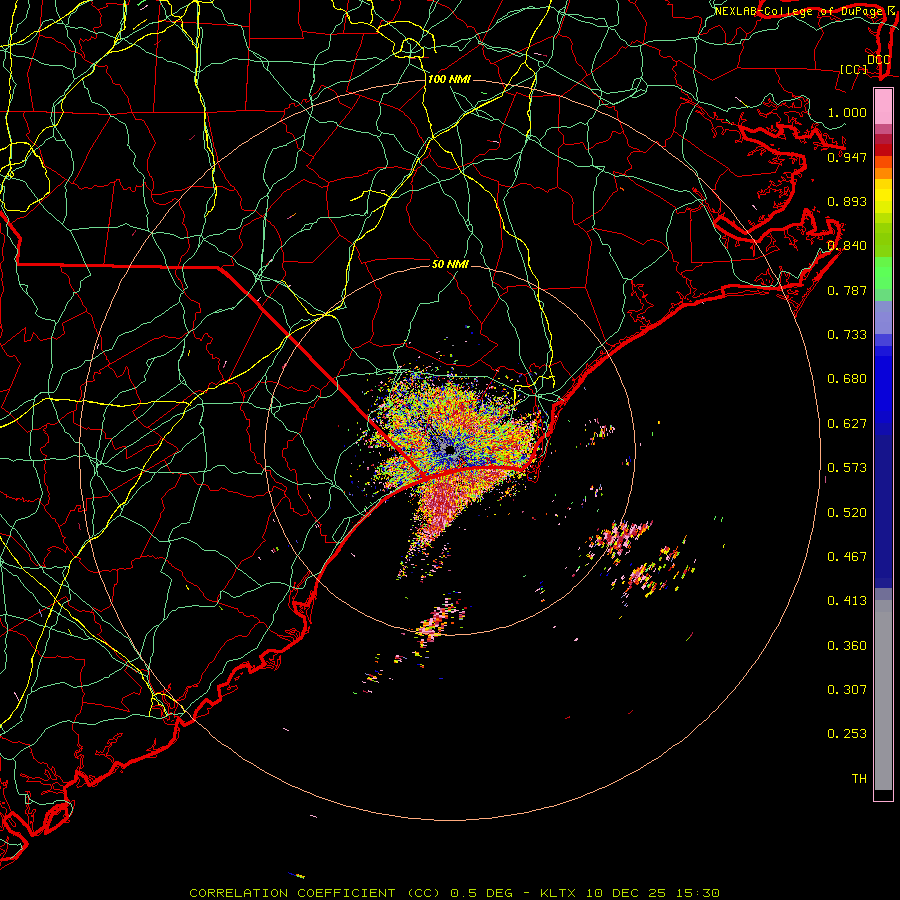The height and width of the screenshot is (900, 900).
Task: Click the 0.573 scale value
Action: tap(847, 468)
